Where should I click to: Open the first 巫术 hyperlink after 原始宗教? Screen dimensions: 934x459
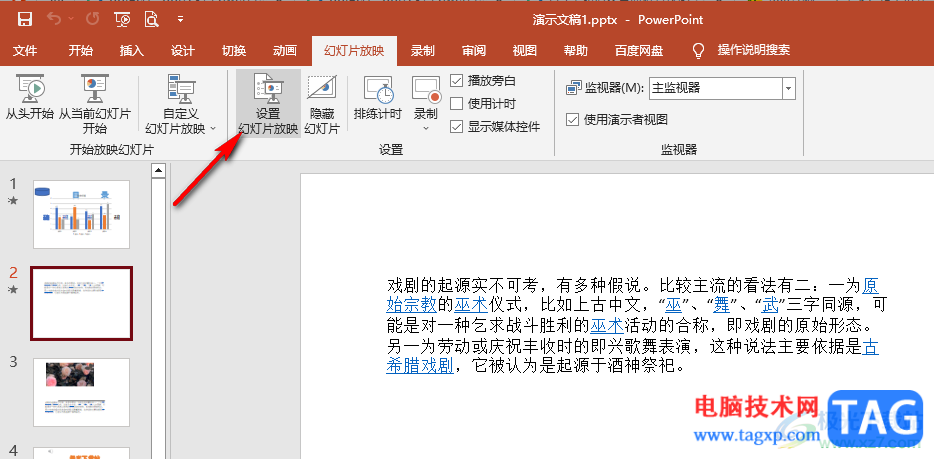click(x=471, y=305)
